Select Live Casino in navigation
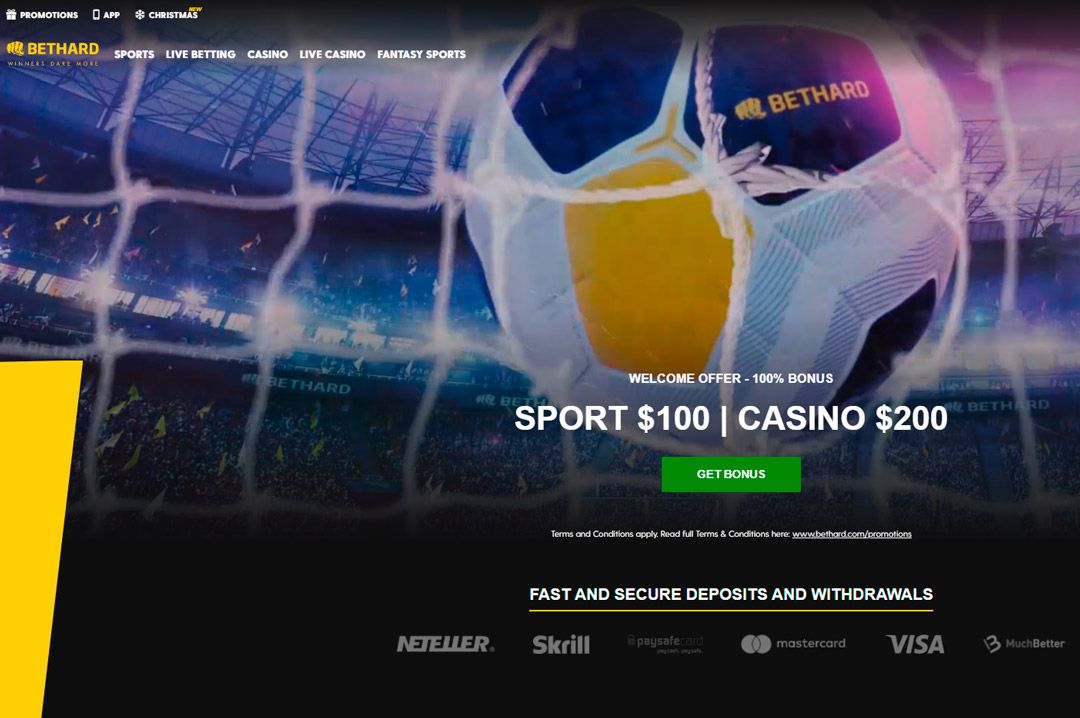 tap(332, 54)
